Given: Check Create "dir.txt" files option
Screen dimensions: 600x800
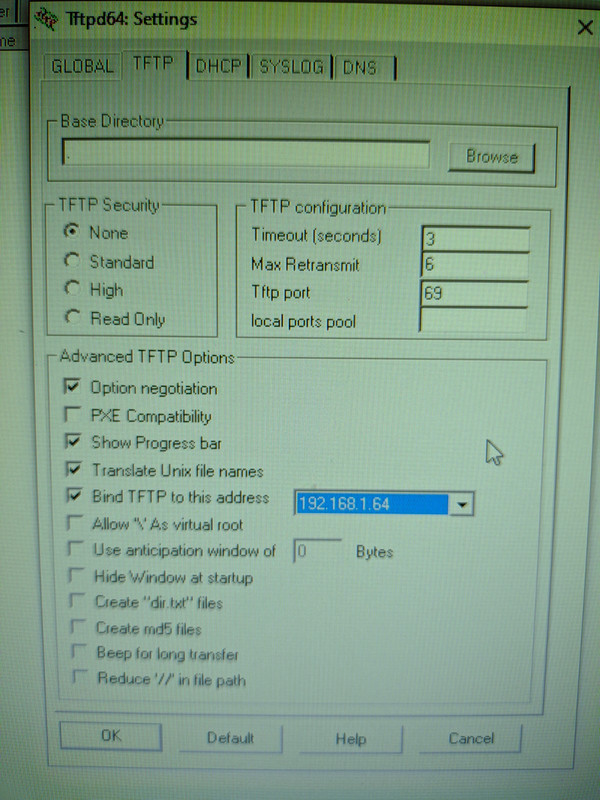Looking at the screenshot, I should pos(78,601).
